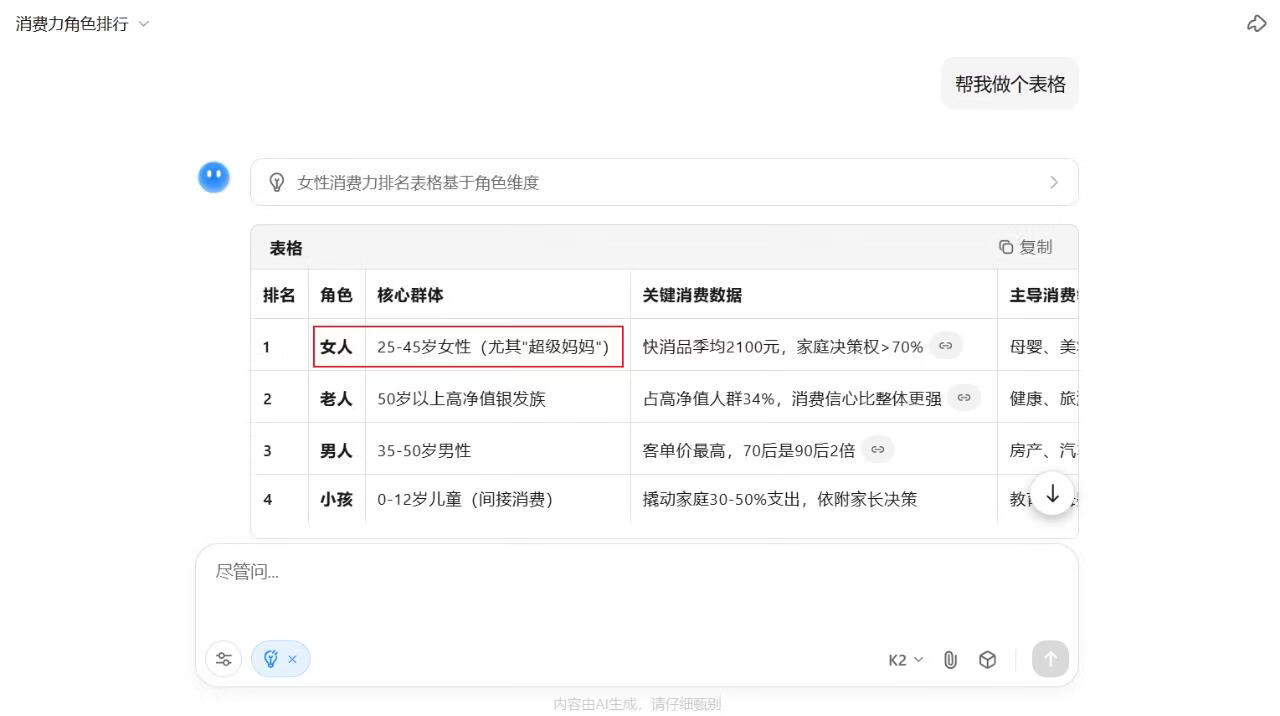The image size is (1280, 716).
Task: Click the box-shaped plugin icon near K2
Action: tap(987, 659)
